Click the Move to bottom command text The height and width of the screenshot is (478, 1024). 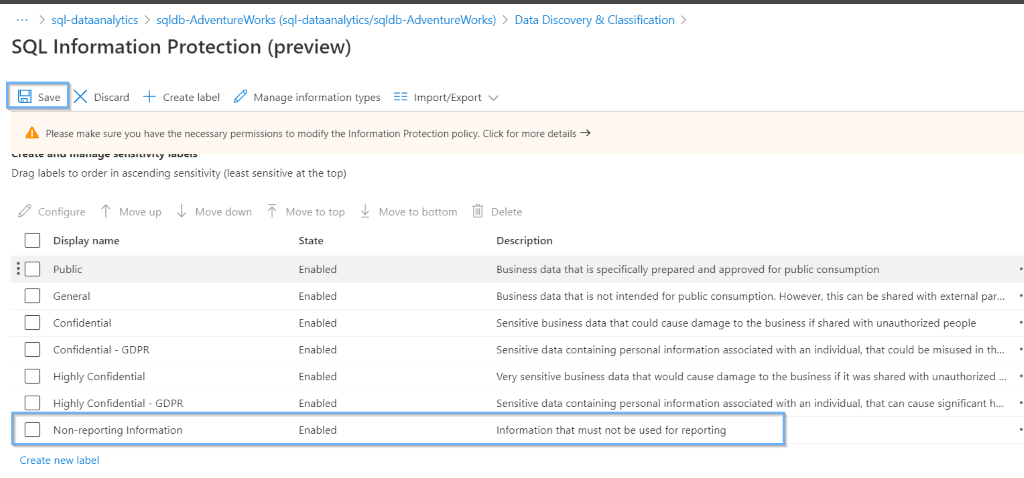(x=418, y=212)
